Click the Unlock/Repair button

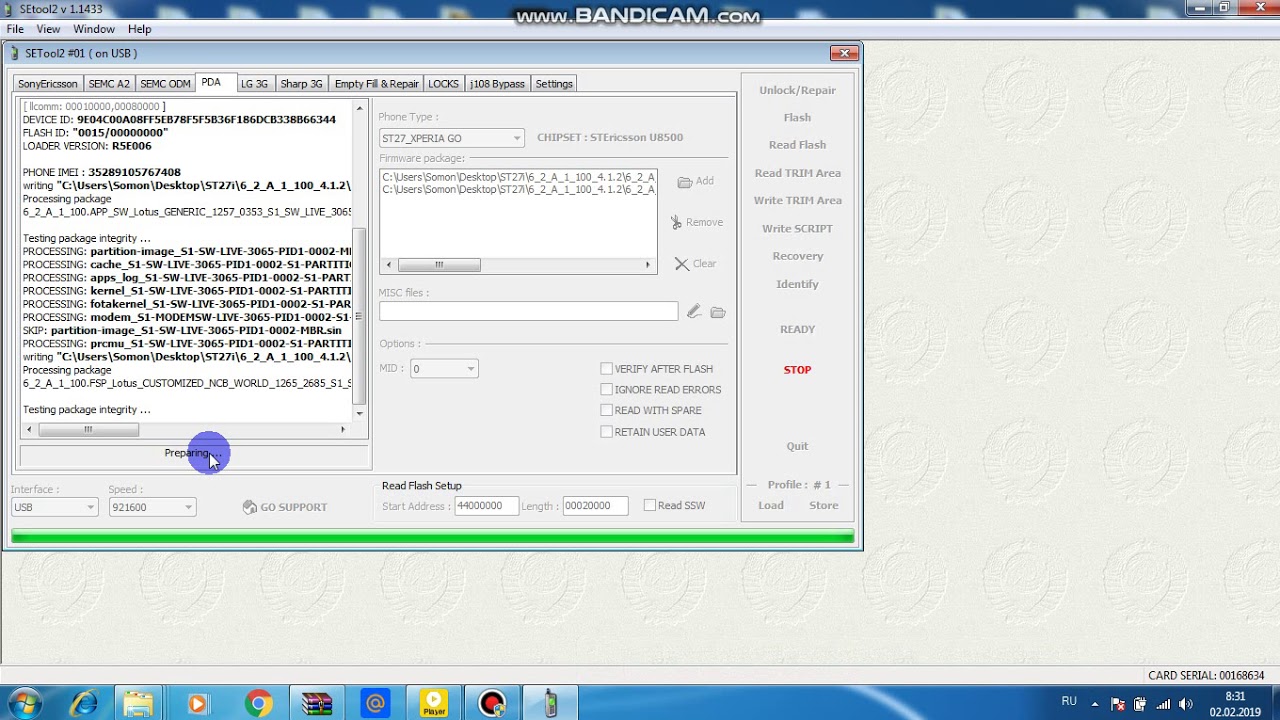pos(797,90)
